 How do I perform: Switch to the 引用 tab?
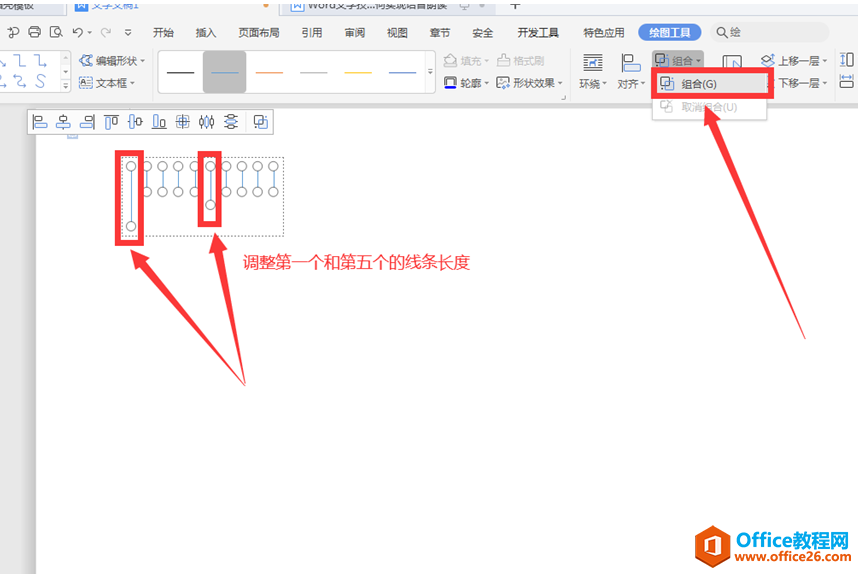(x=312, y=33)
